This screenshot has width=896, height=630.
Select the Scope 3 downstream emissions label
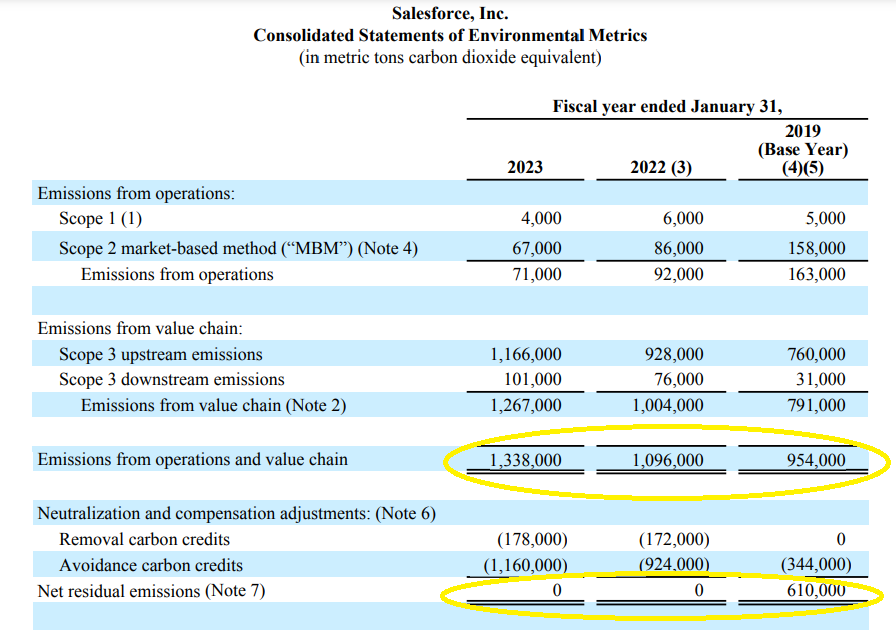(172, 379)
